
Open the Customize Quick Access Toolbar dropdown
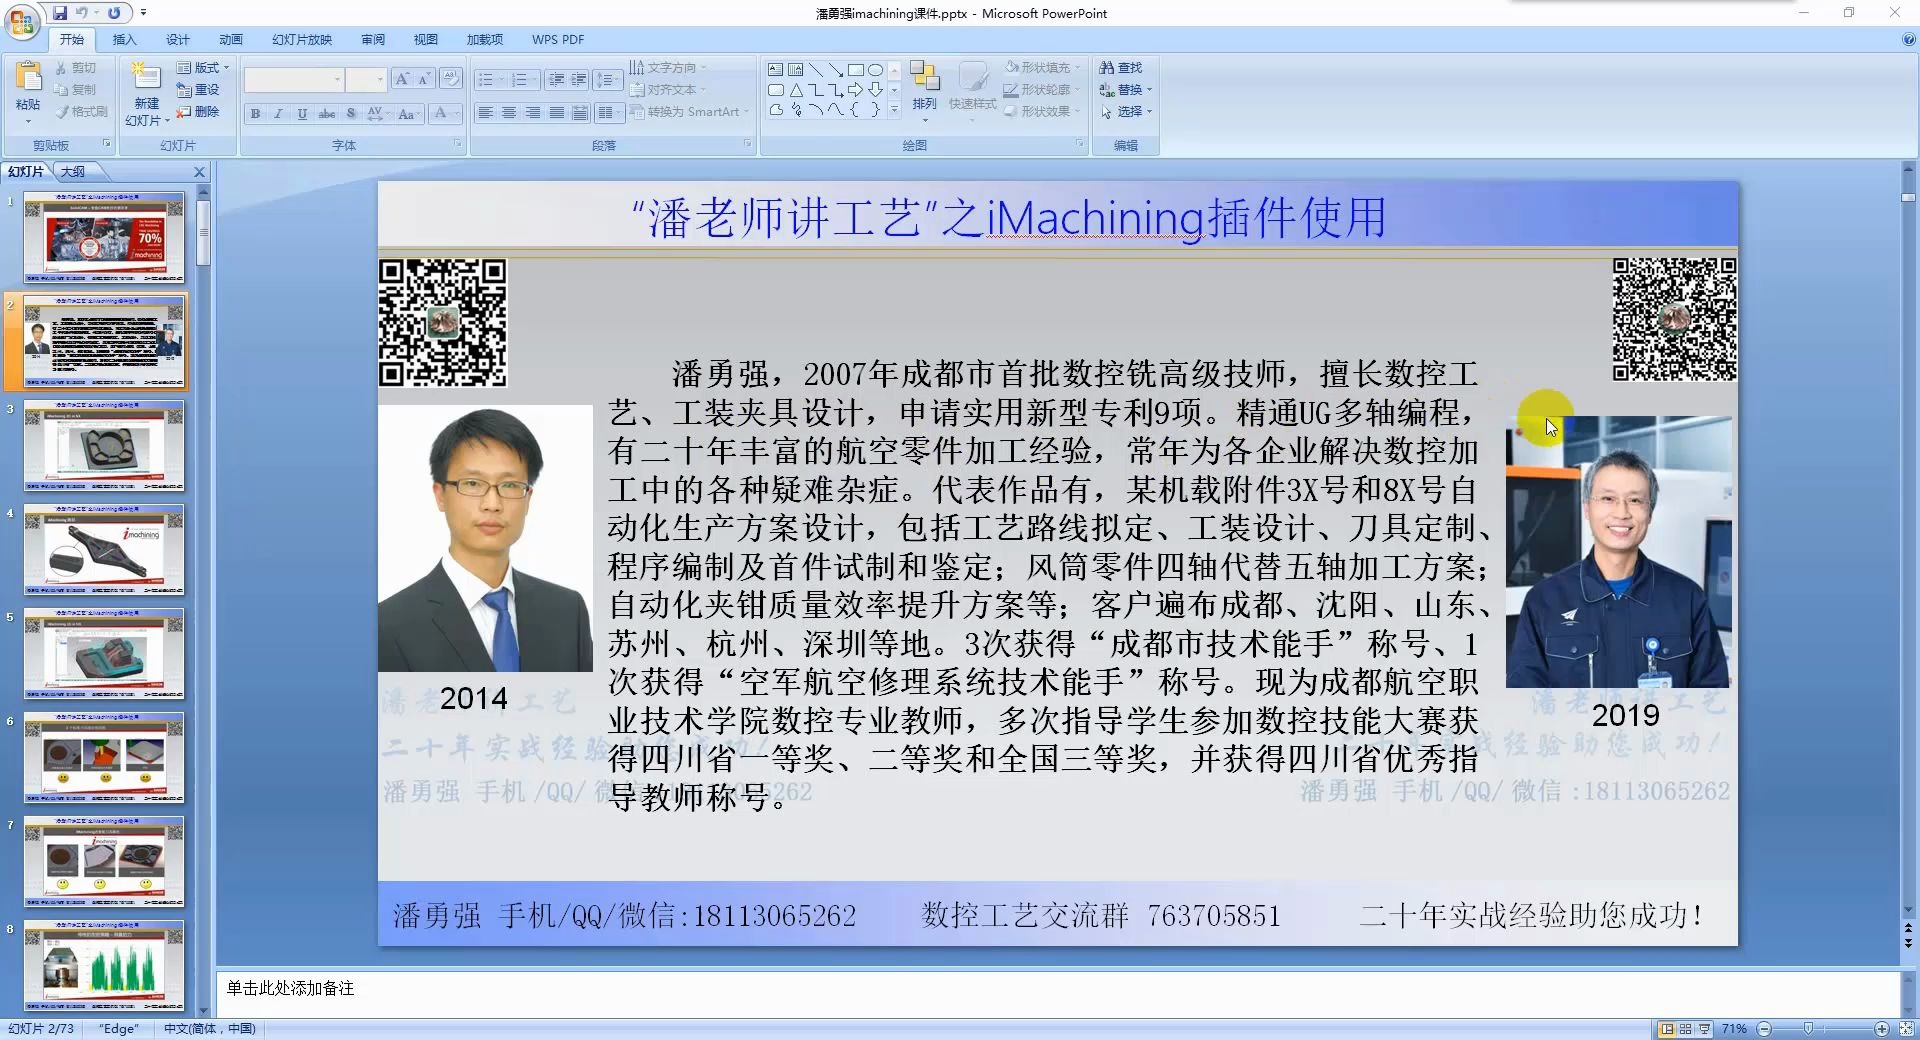pyautogui.click(x=143, y=13)
